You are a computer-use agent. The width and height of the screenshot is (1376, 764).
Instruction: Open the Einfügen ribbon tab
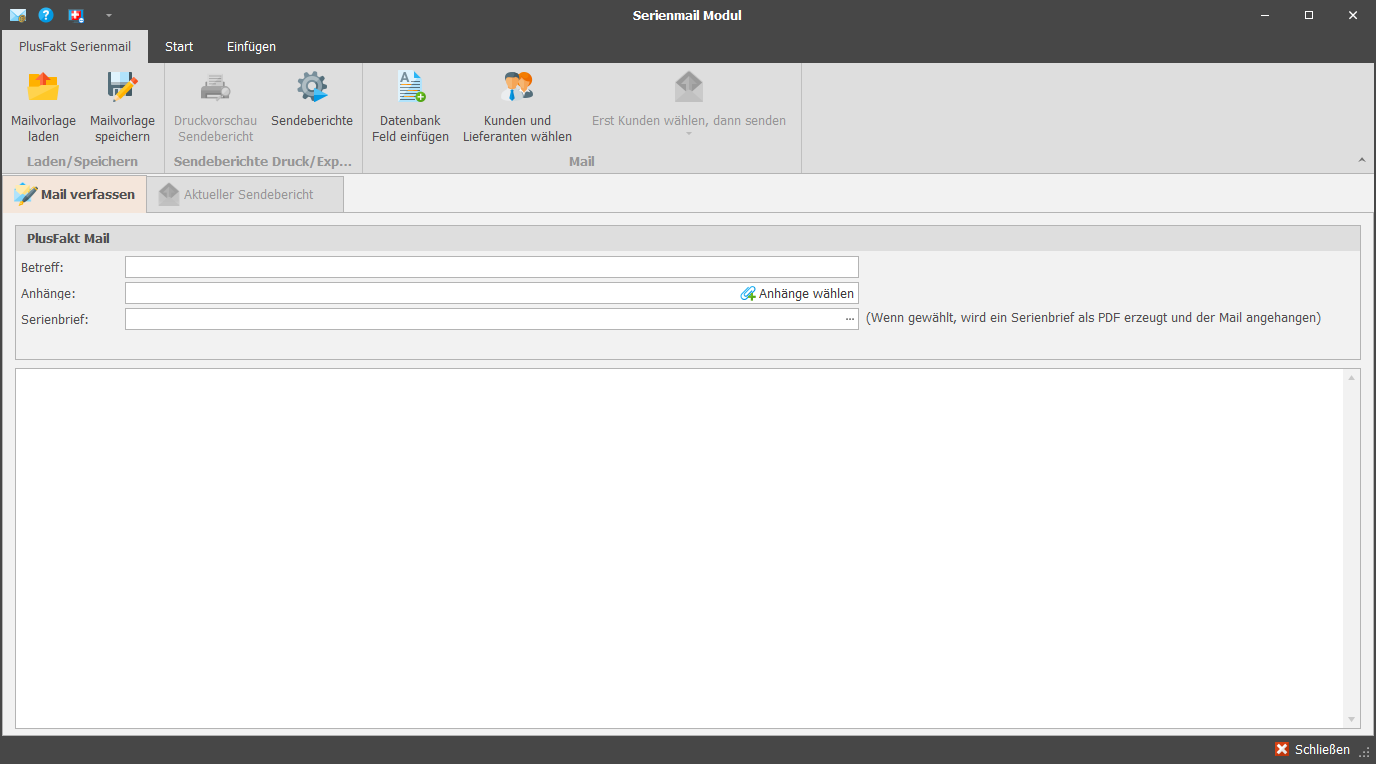(251, 47)
